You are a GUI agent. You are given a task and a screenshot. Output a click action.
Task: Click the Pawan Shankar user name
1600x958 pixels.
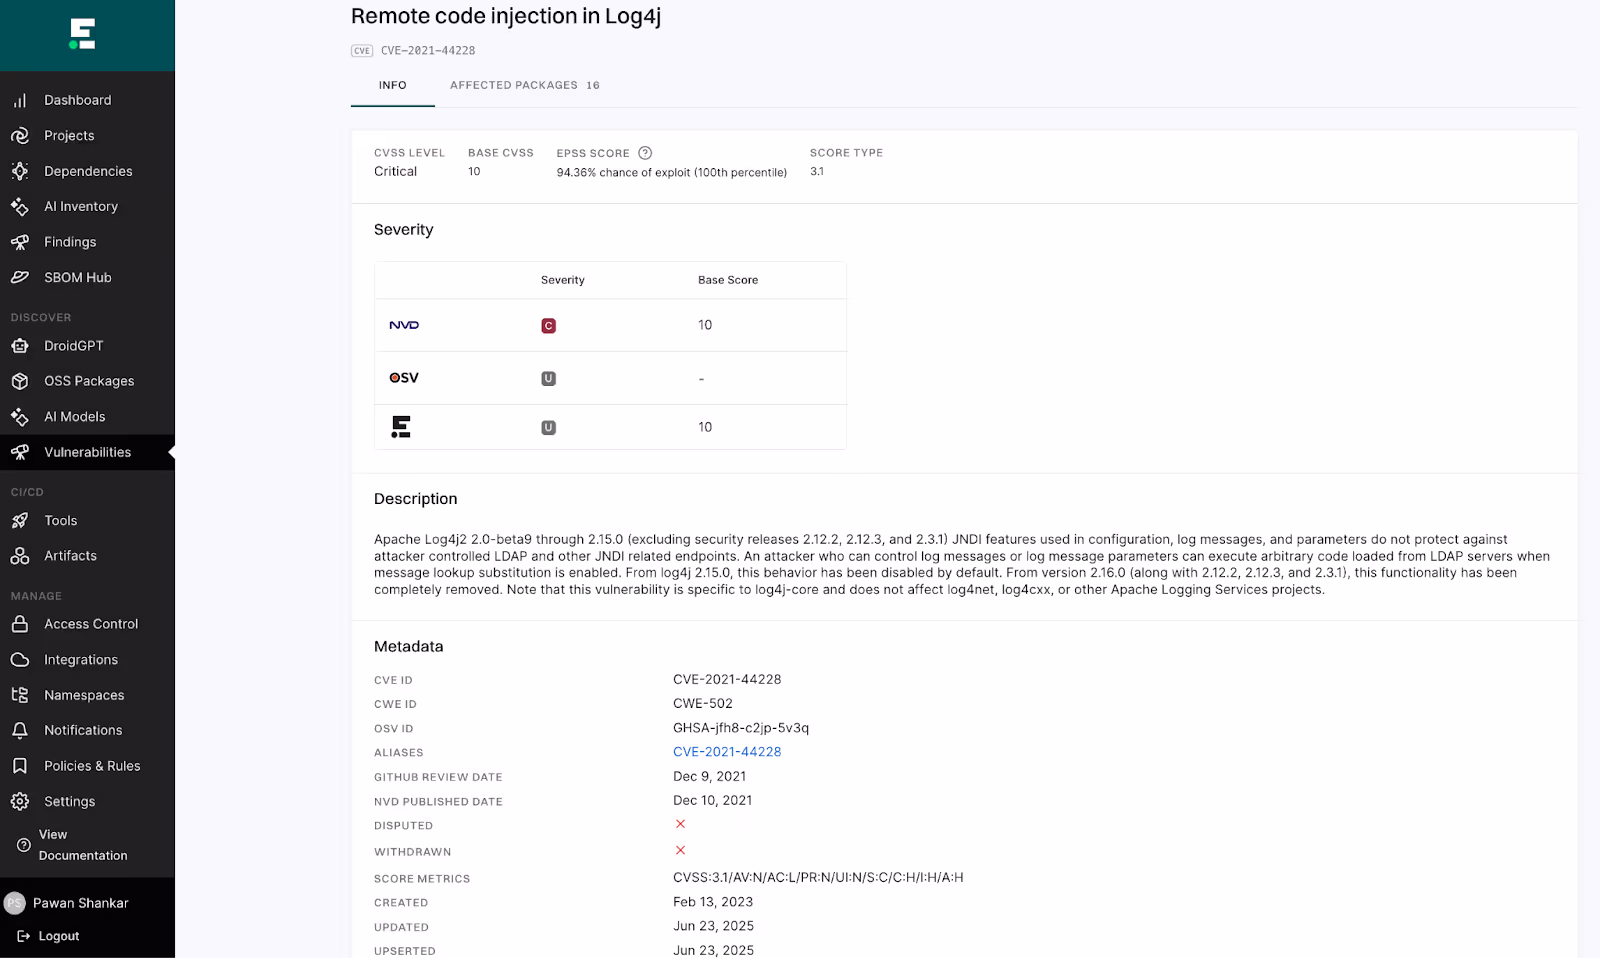[x=81, y=903]
